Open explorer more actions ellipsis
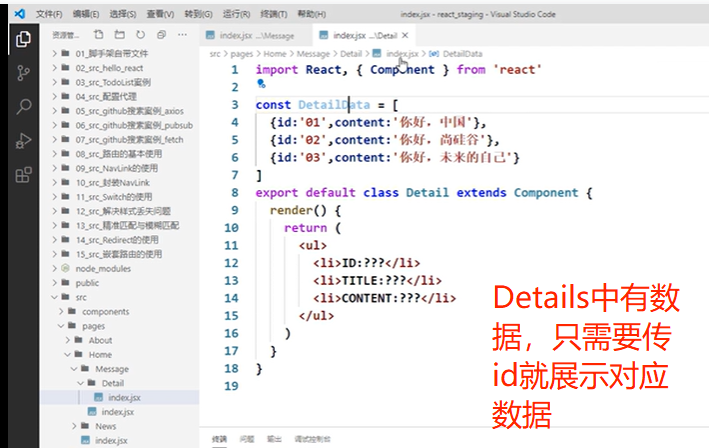709x448 pixels. tap(182, 35)
